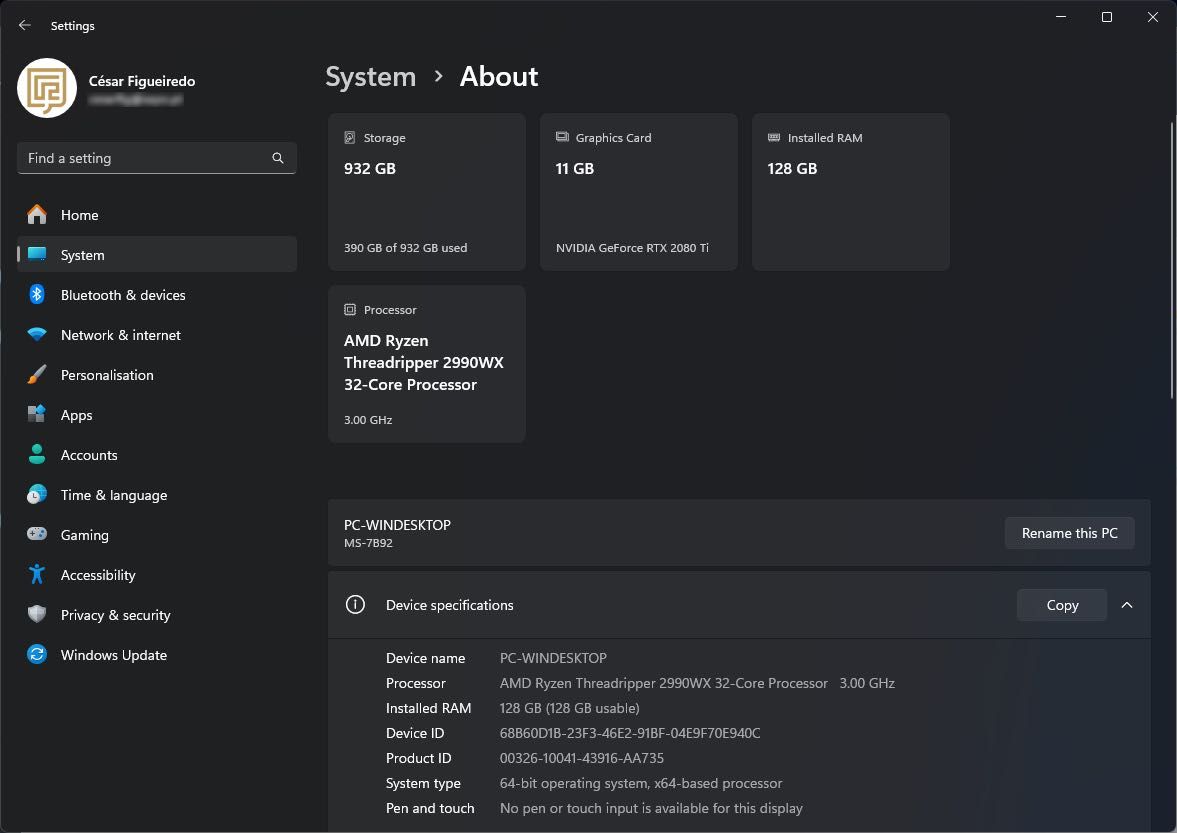Open the Graphics Card tile
This screenshot has width=1177, height=833.
(x=639, y=192)
